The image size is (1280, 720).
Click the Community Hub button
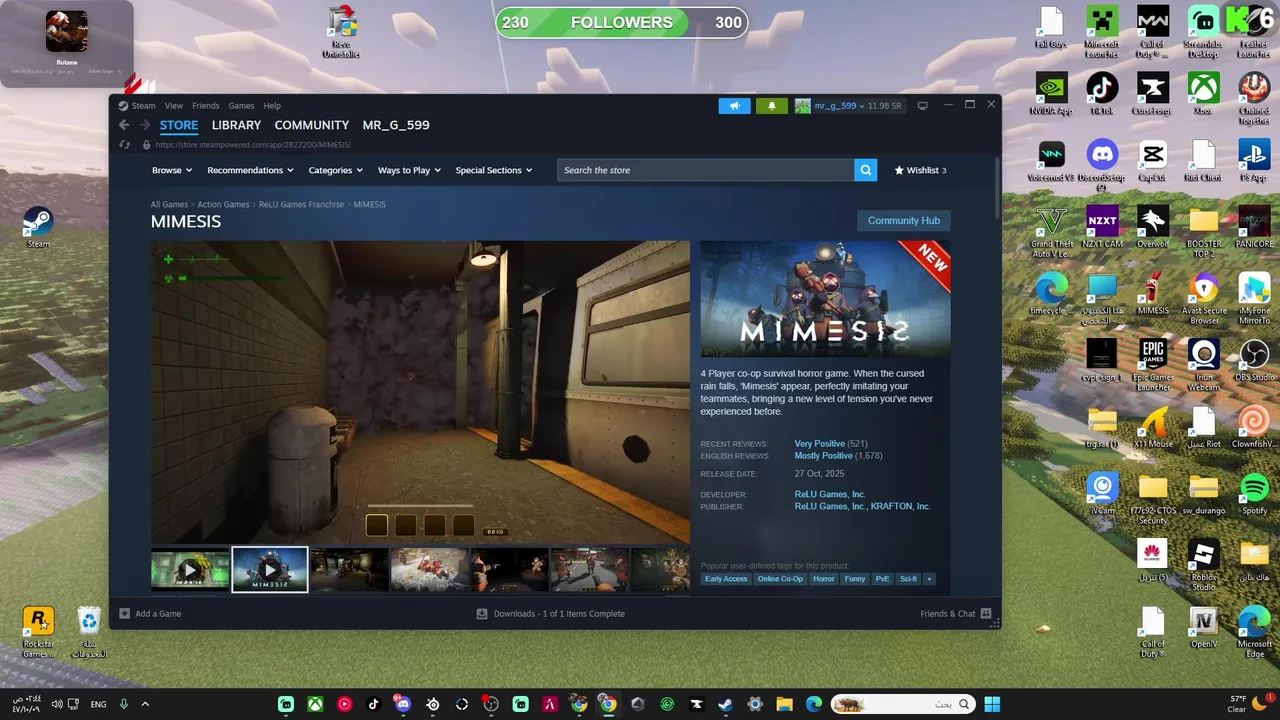tap(904, 220)
